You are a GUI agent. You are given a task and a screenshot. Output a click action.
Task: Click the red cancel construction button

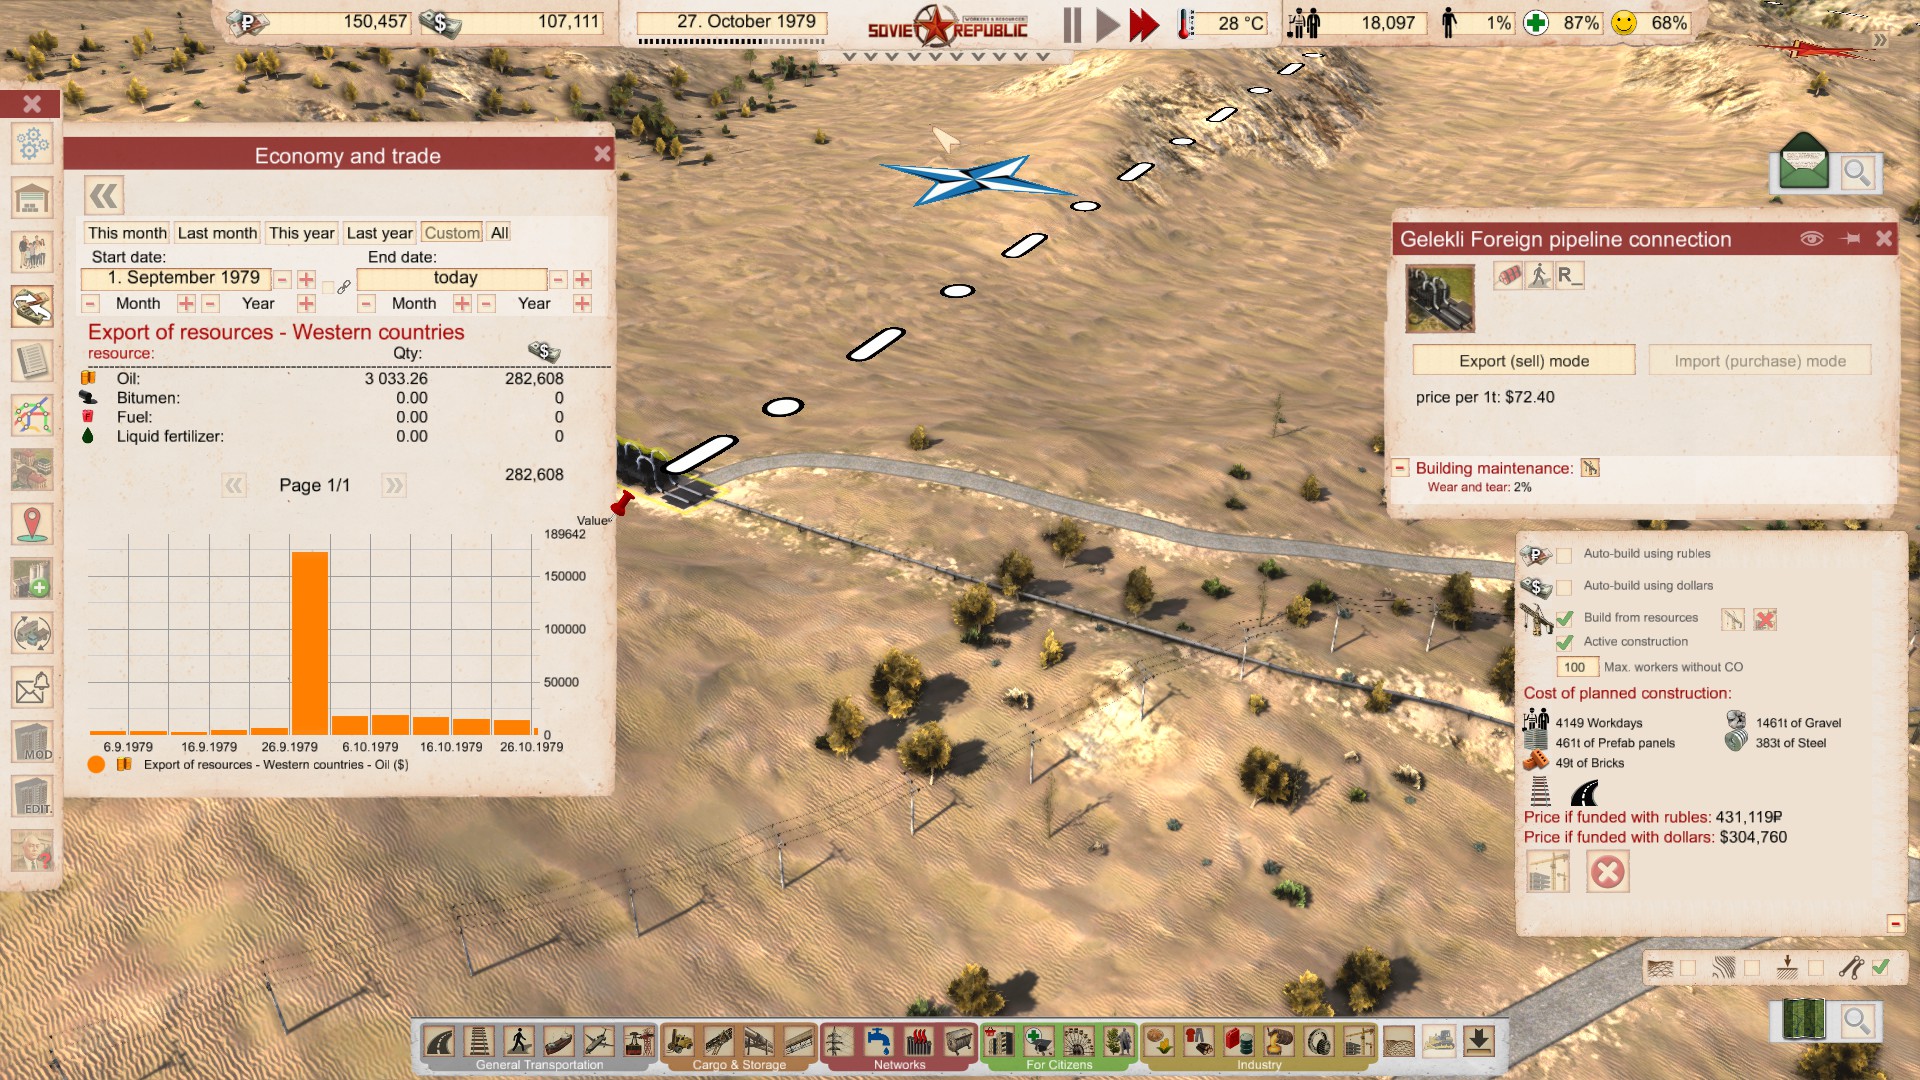point(1607,872)
